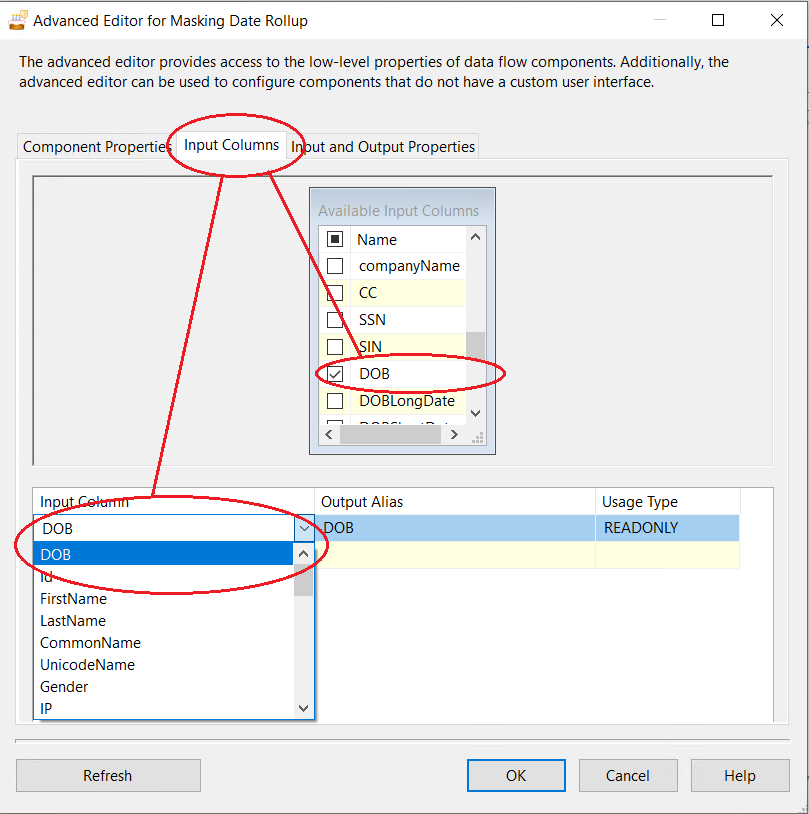Click the Advanced Editor title bar icon
The width and height of the screenshot is (809, 814).
point(17,20)
